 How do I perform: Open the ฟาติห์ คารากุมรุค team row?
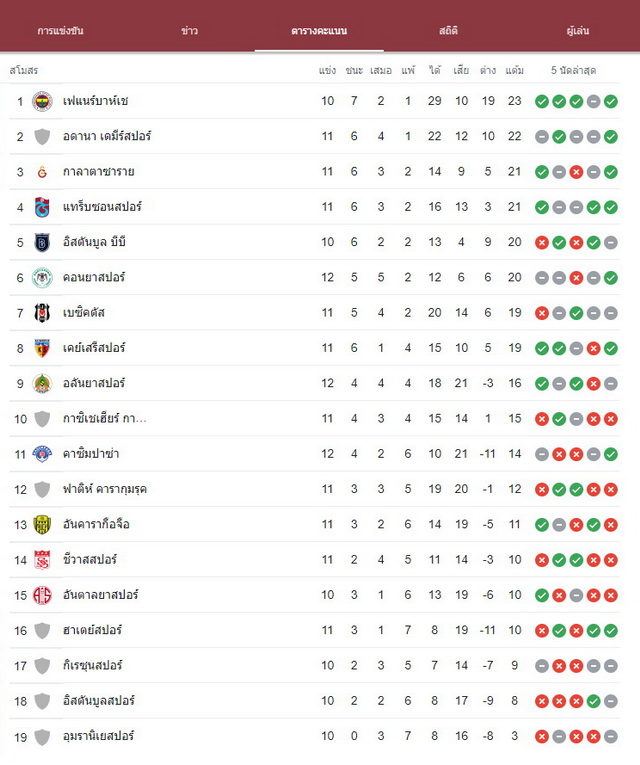[314, 489]
